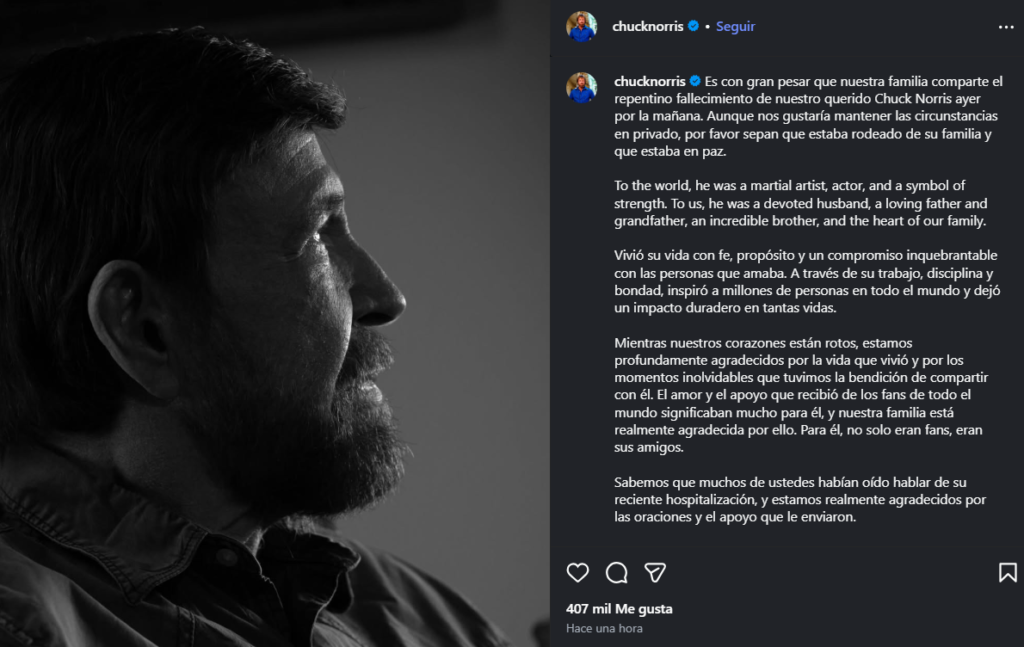This screenshot has height=647, width=1024.
Task: Open the three-dot more options menu
Action: coord(1006,27)
